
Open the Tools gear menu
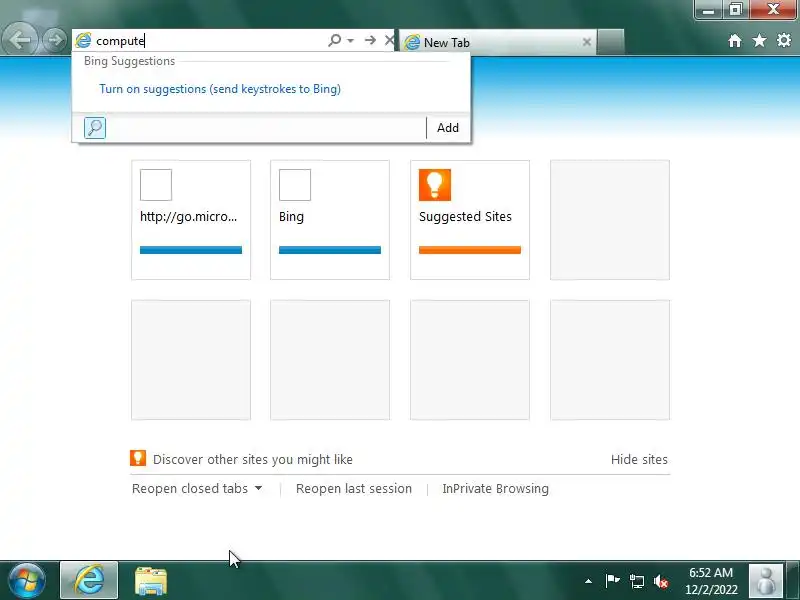coord(784,40)
